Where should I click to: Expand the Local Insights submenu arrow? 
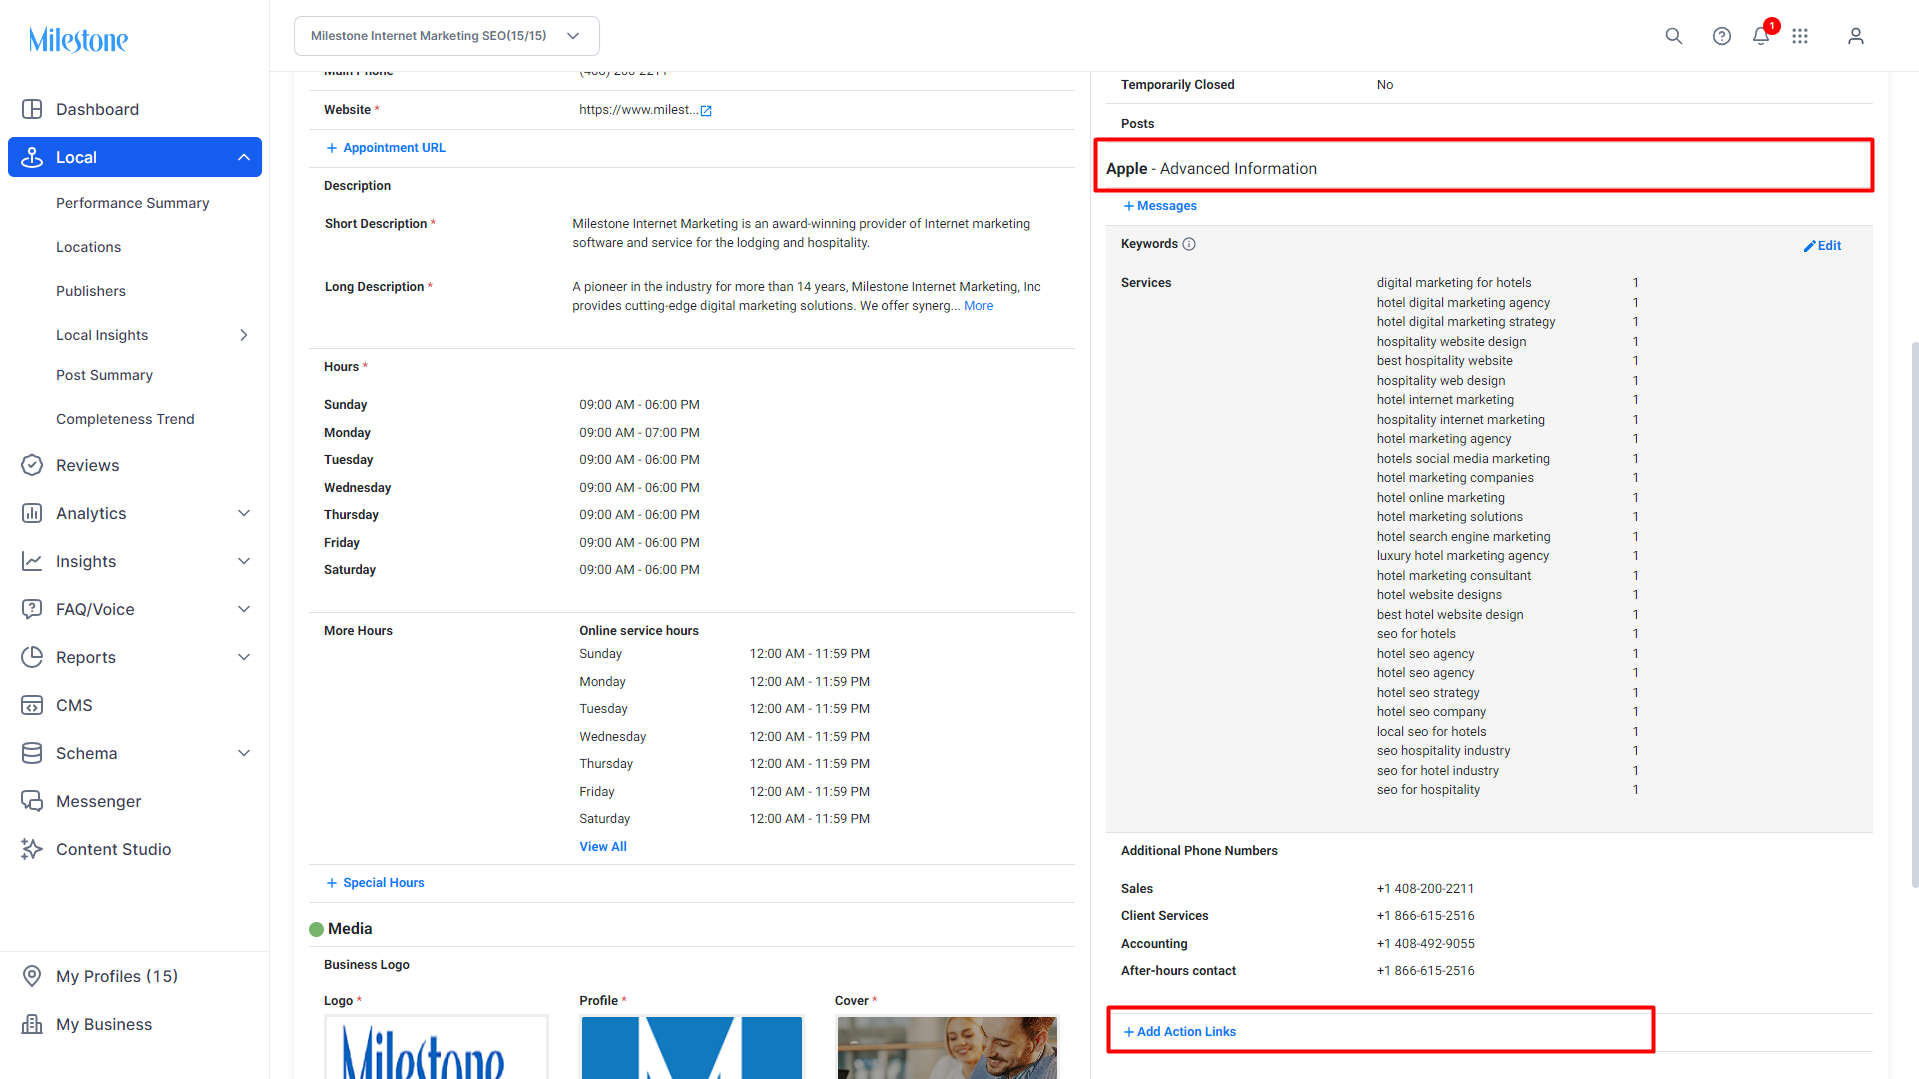(x=244, y=335)
